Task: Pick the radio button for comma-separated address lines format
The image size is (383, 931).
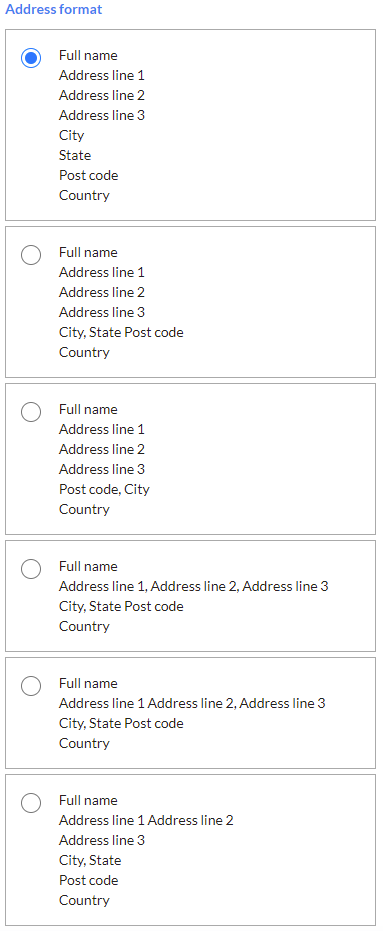Action: point(31,569)
